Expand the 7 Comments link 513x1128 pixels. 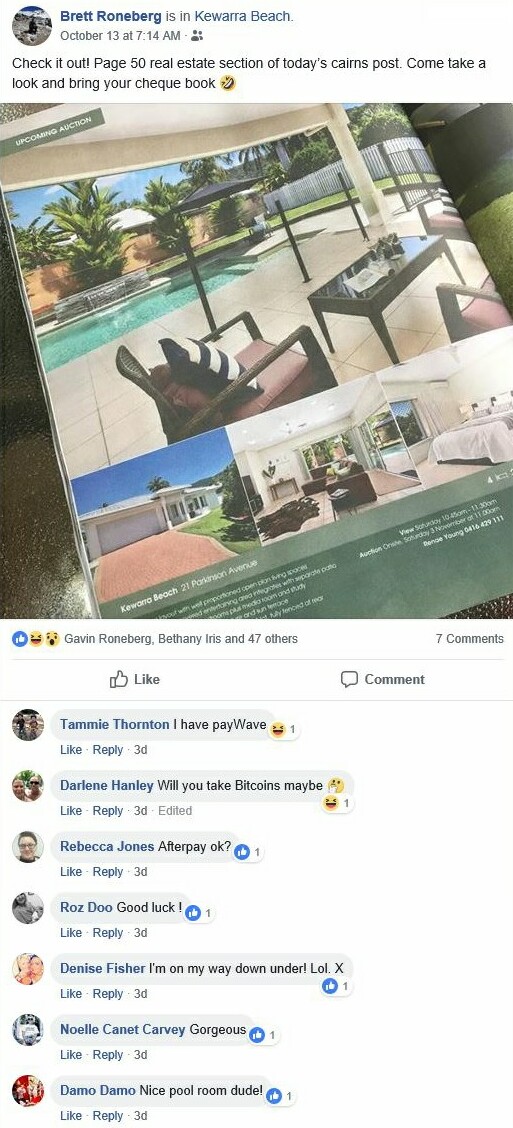[470, 639]
